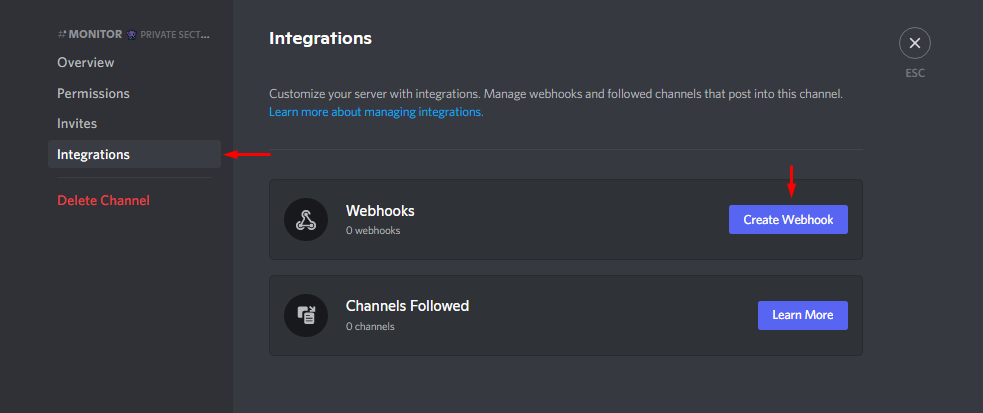Click the Channels Followed row title

click(x=407, y=306)
